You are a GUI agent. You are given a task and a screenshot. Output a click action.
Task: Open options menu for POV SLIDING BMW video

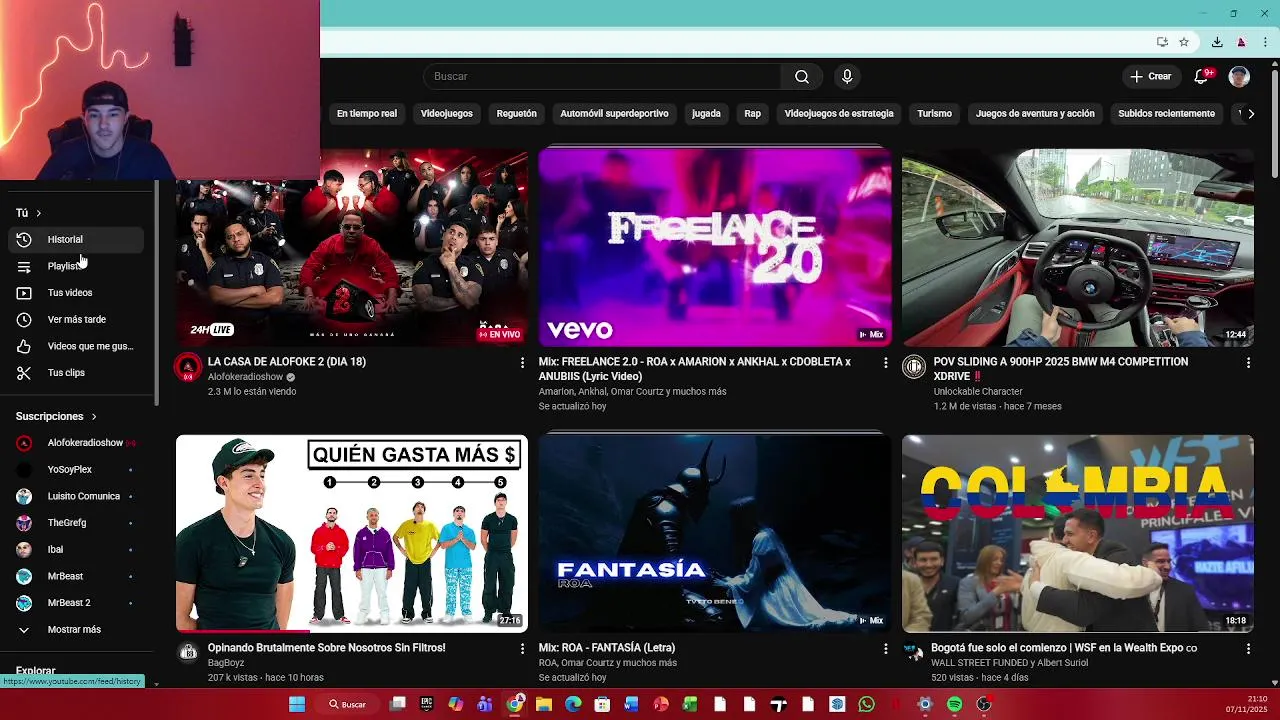[x=1248, y=363]
